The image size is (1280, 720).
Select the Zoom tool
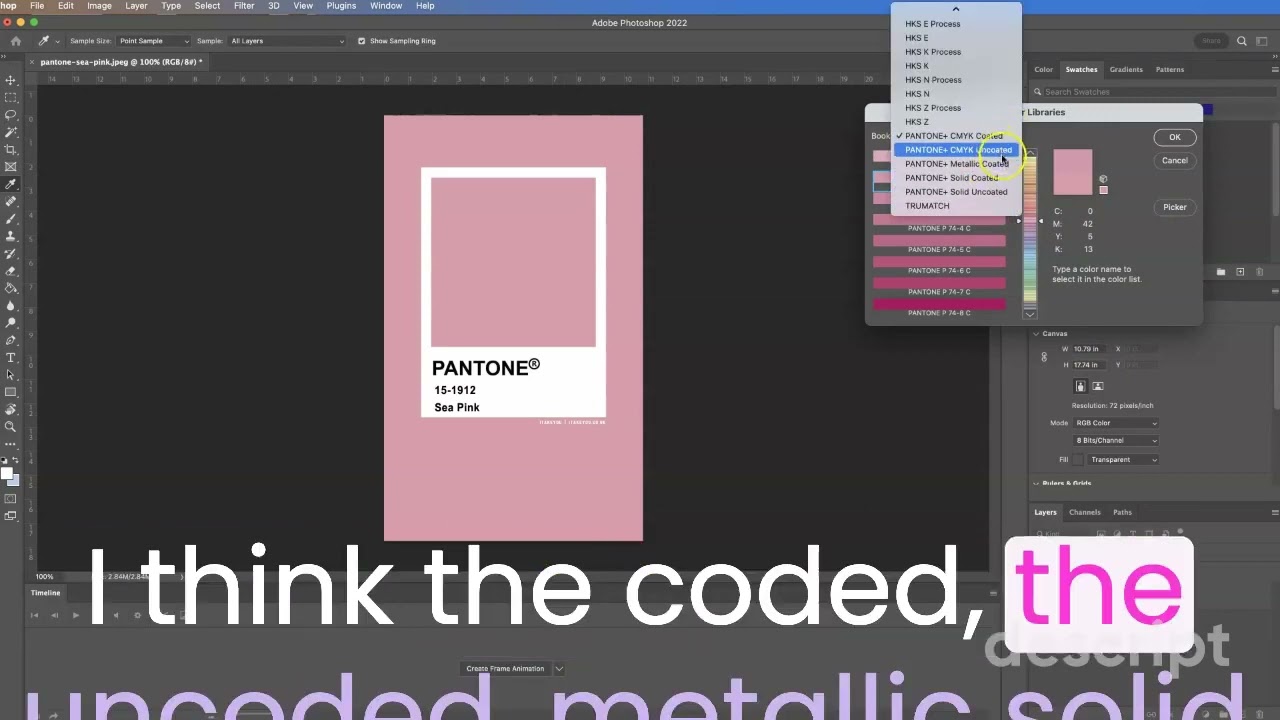11,427
